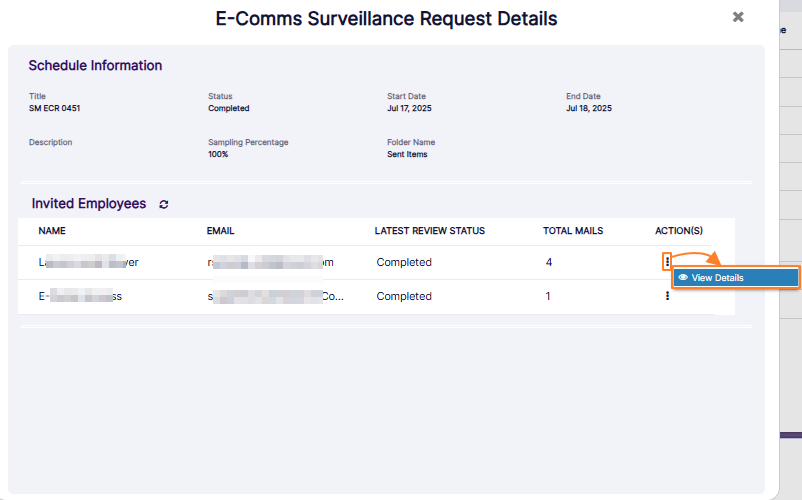Click total mails count 1
The width and height of the screenshot is (802, 500).
(548, 296)
